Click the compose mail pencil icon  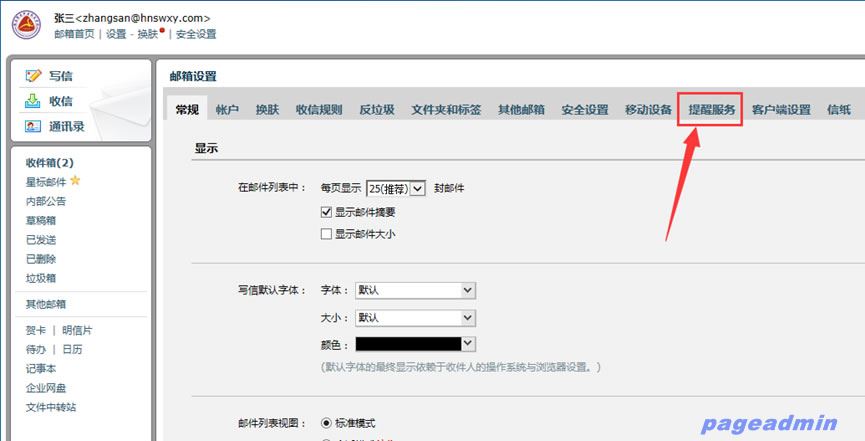tap(33, 76)
